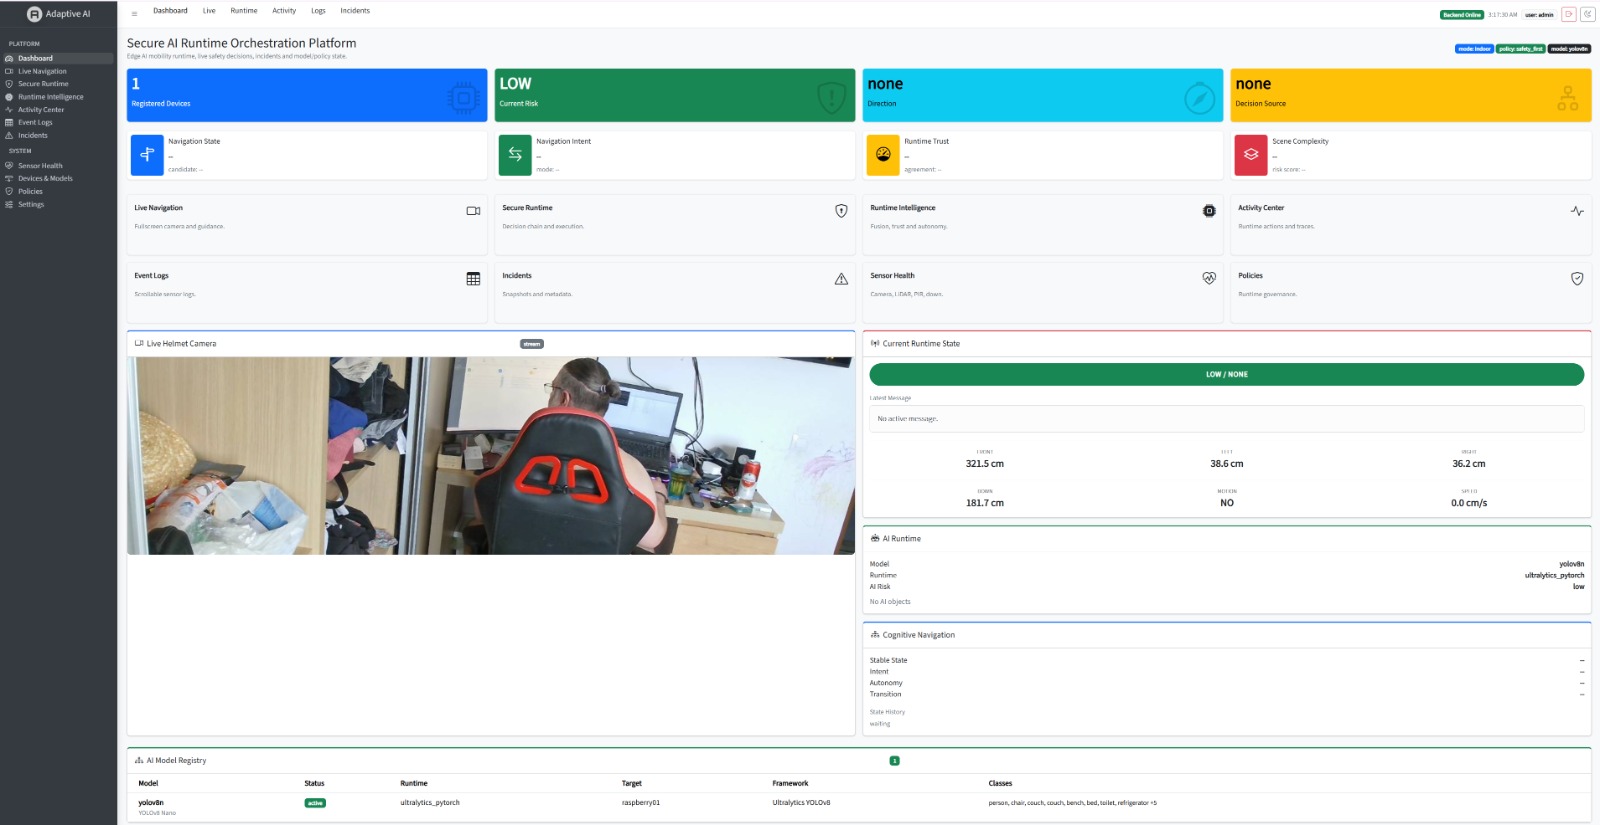Click the Adaptive AI logo
Screen dimensions: 1600x825
tap(58, 14)
